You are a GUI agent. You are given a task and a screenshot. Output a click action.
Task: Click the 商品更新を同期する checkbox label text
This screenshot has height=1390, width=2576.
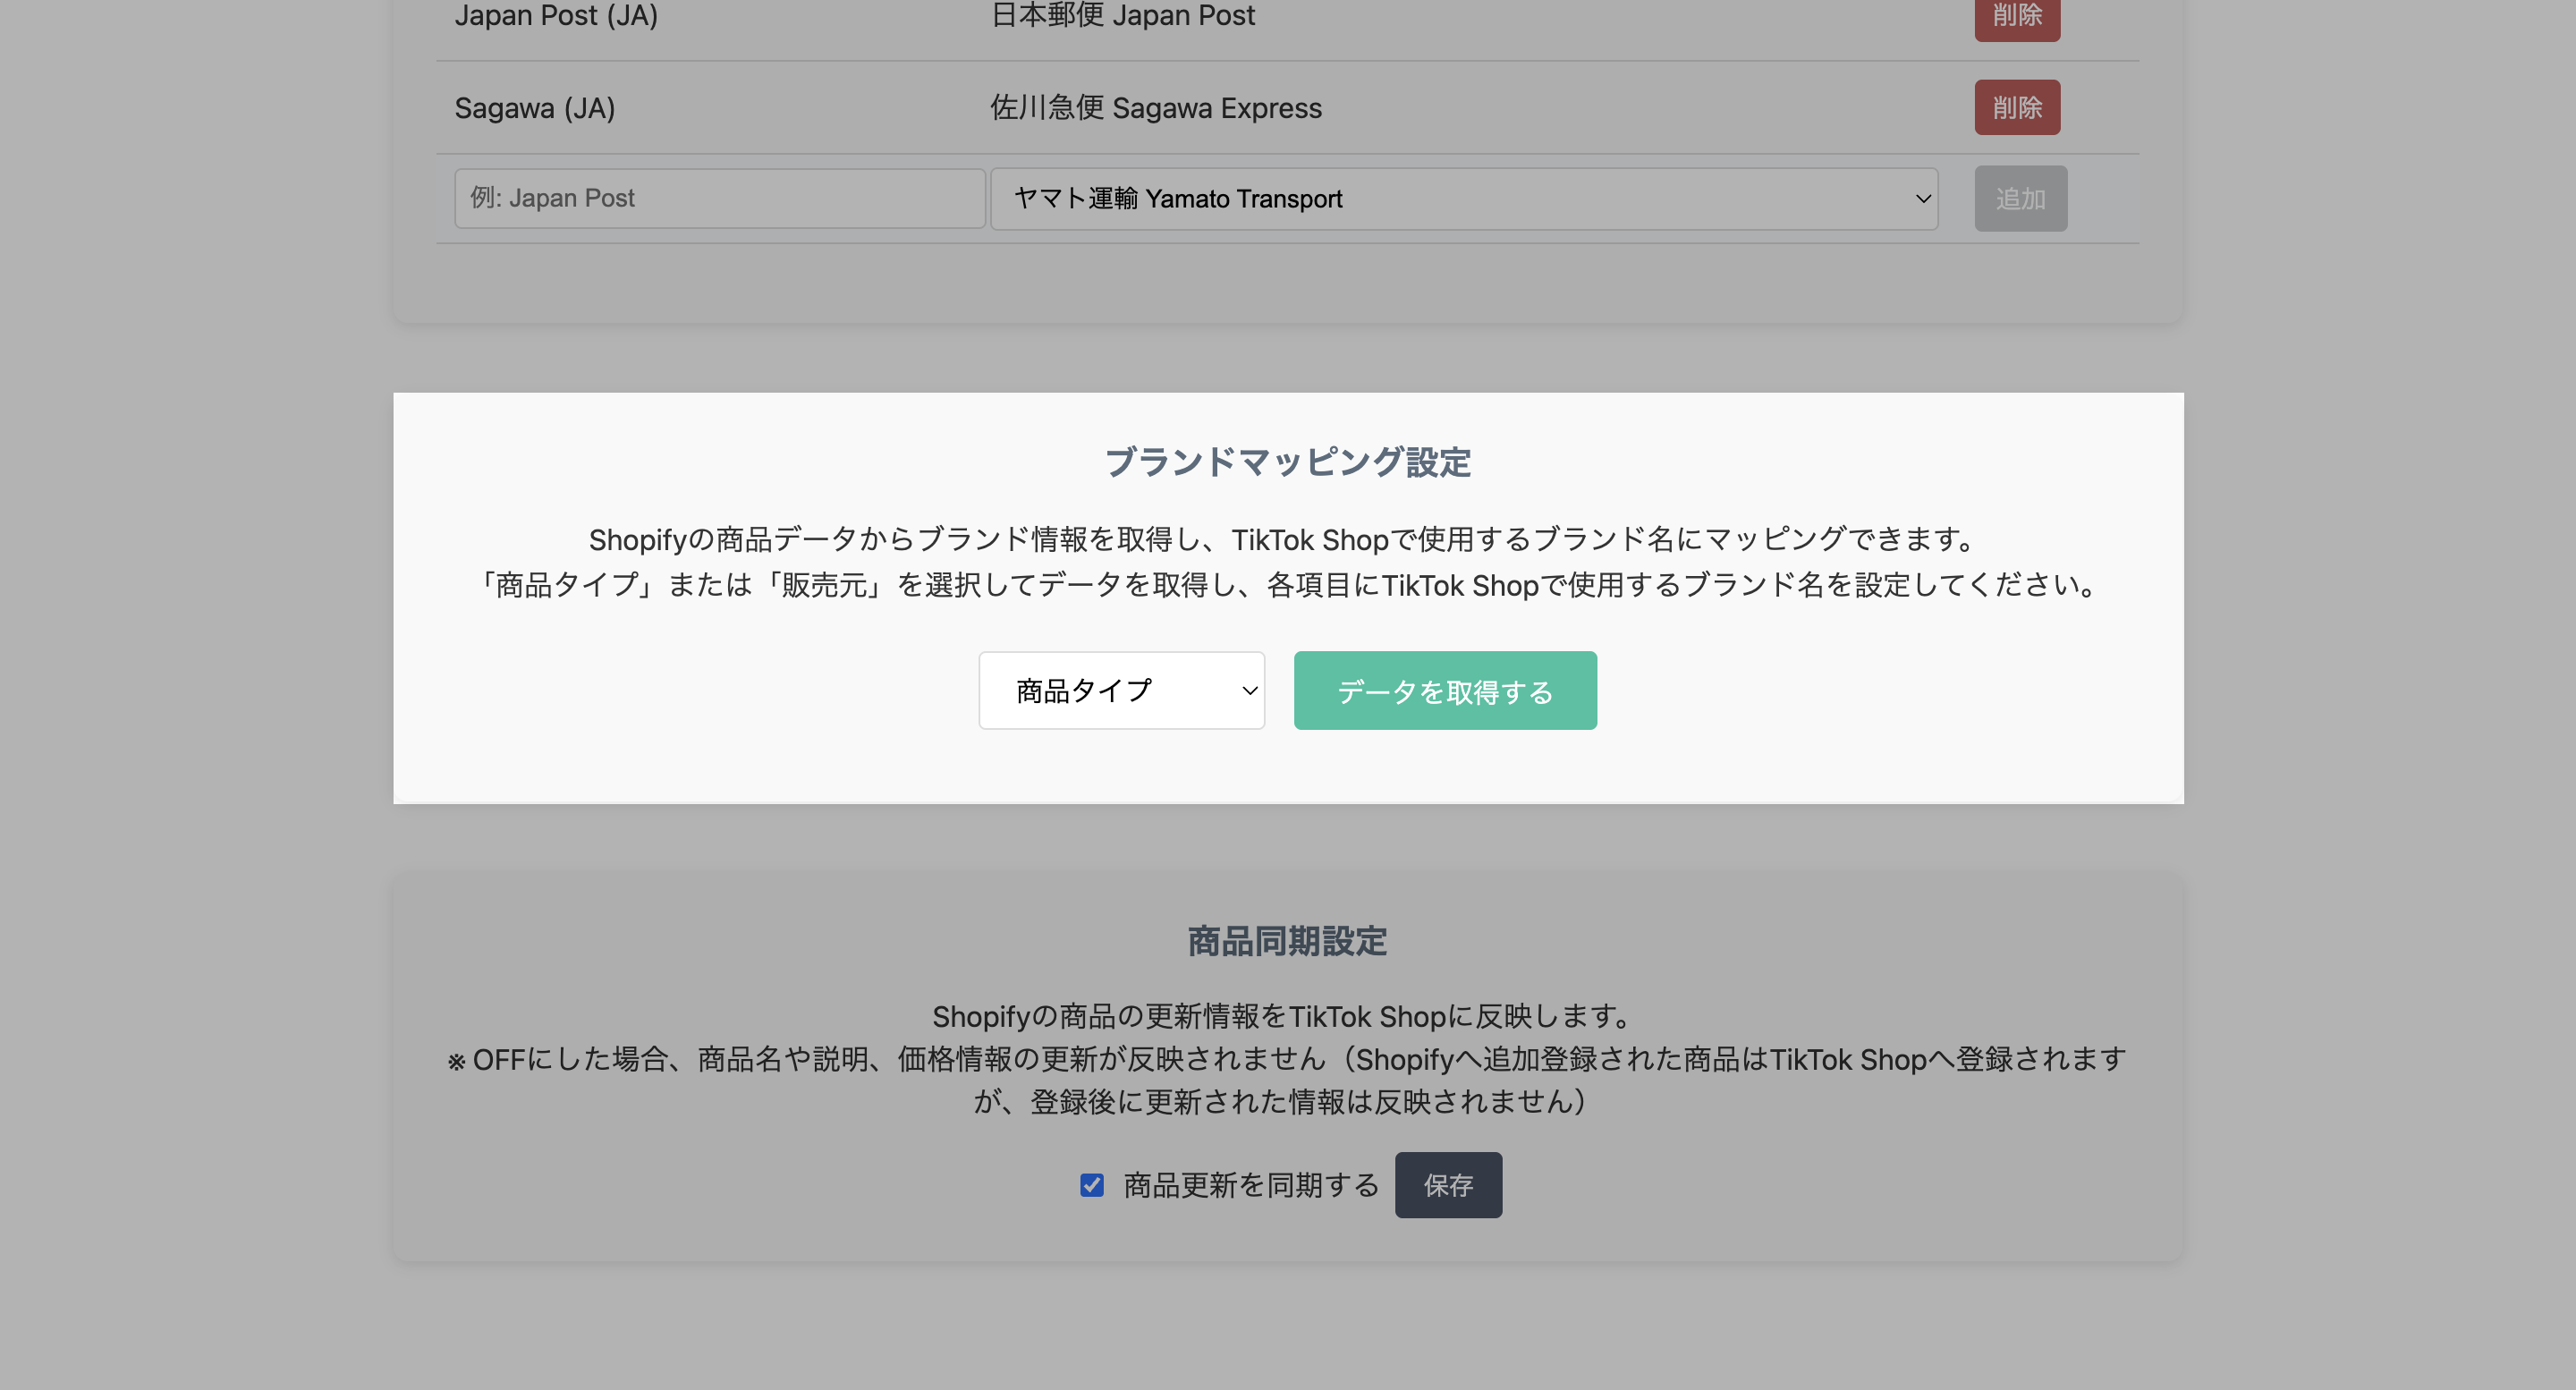pyautogui.click(x=1250, y=1185)
